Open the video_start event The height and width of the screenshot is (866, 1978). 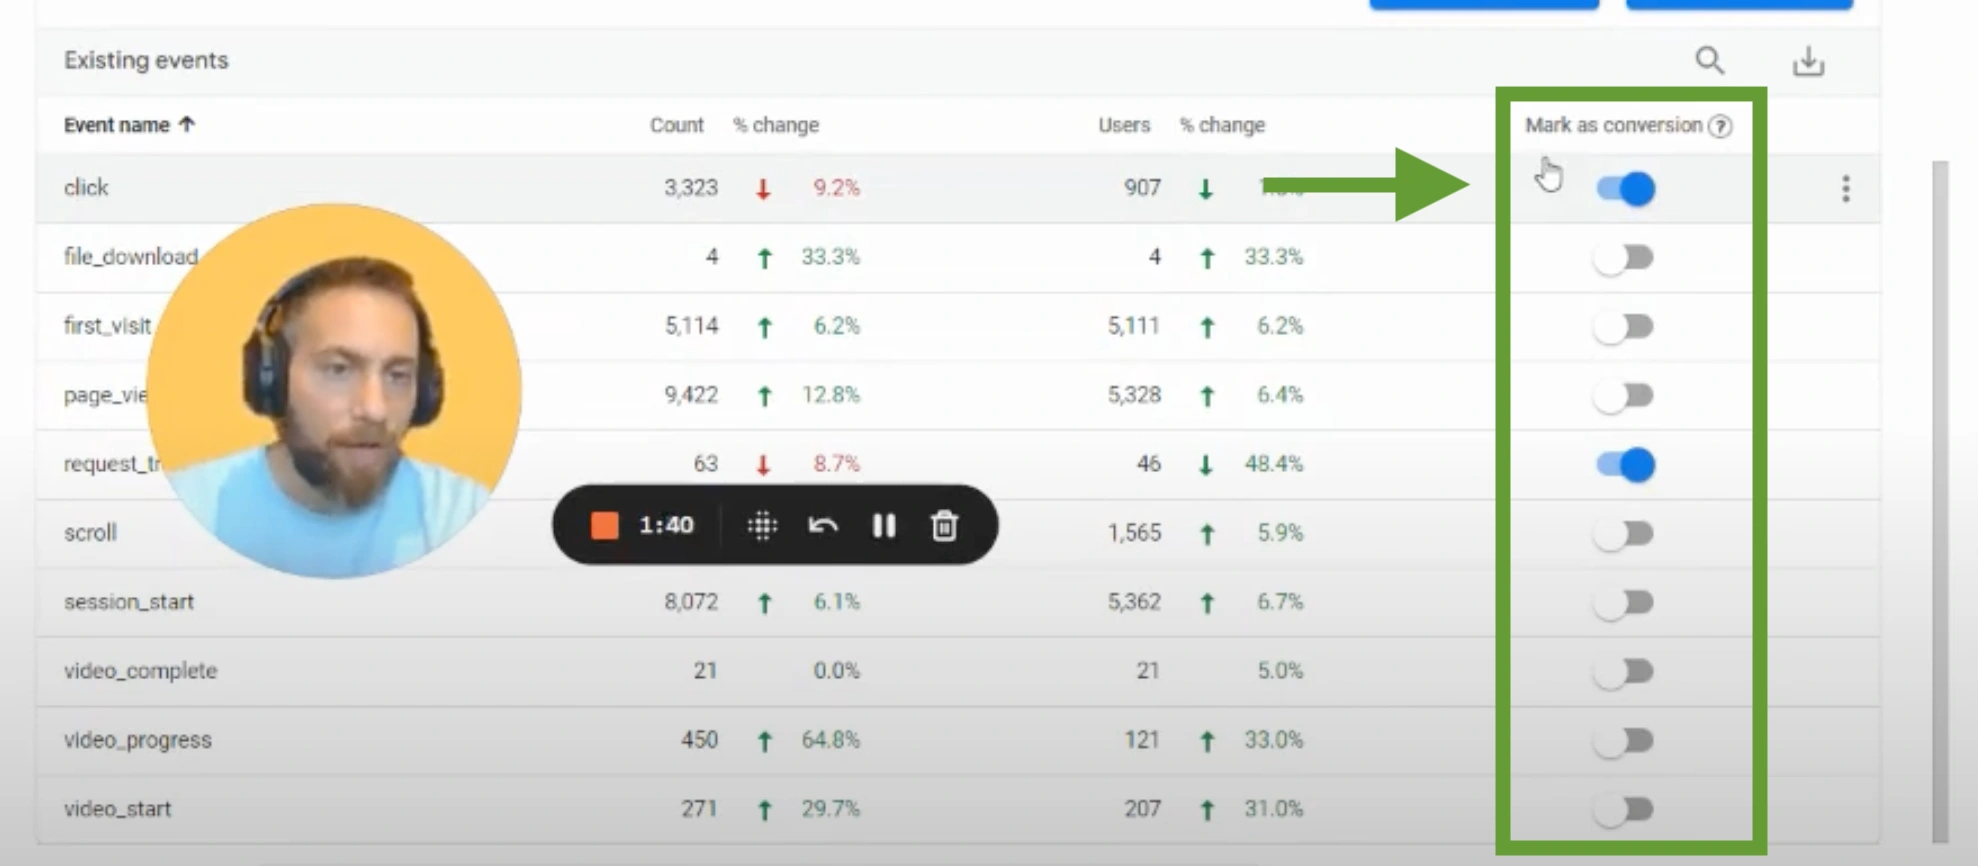(x=117, y=809)
